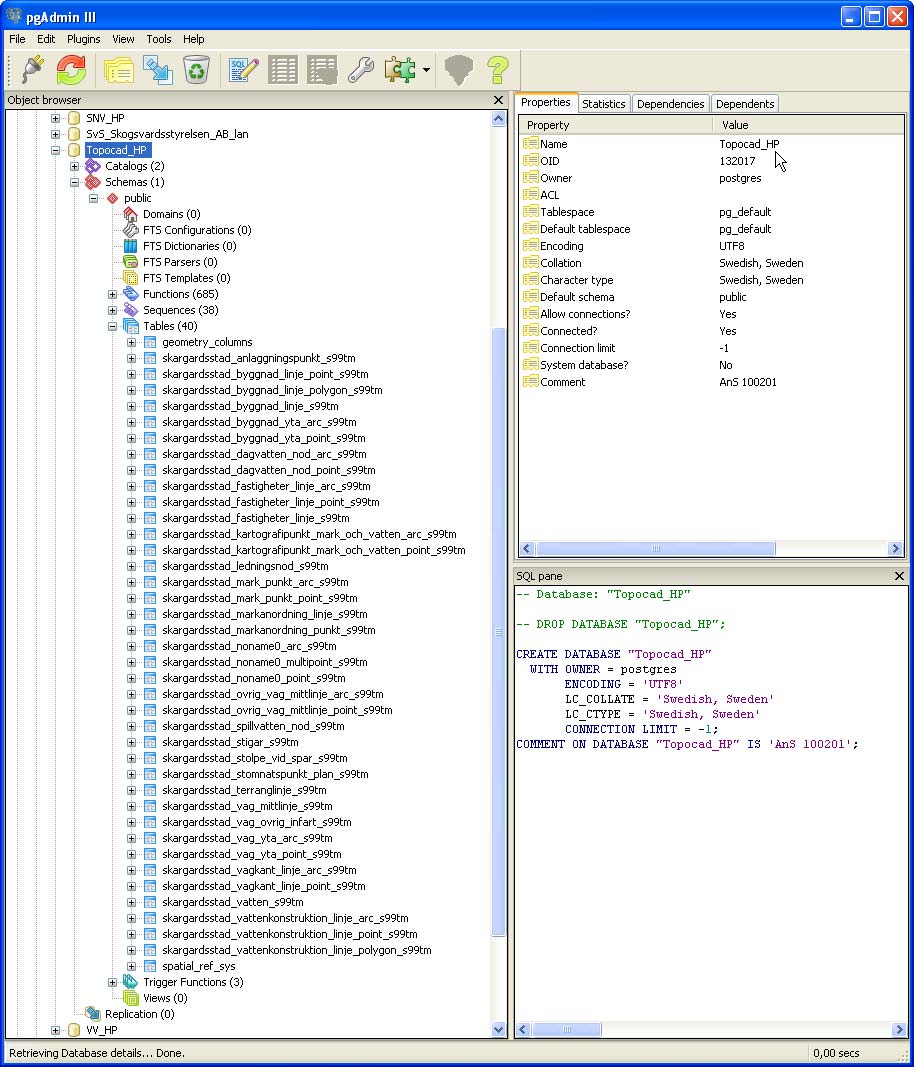Screen dimensions: 914x1067
Task: Switch to the Dependents tab
Action: pos(745,103)
